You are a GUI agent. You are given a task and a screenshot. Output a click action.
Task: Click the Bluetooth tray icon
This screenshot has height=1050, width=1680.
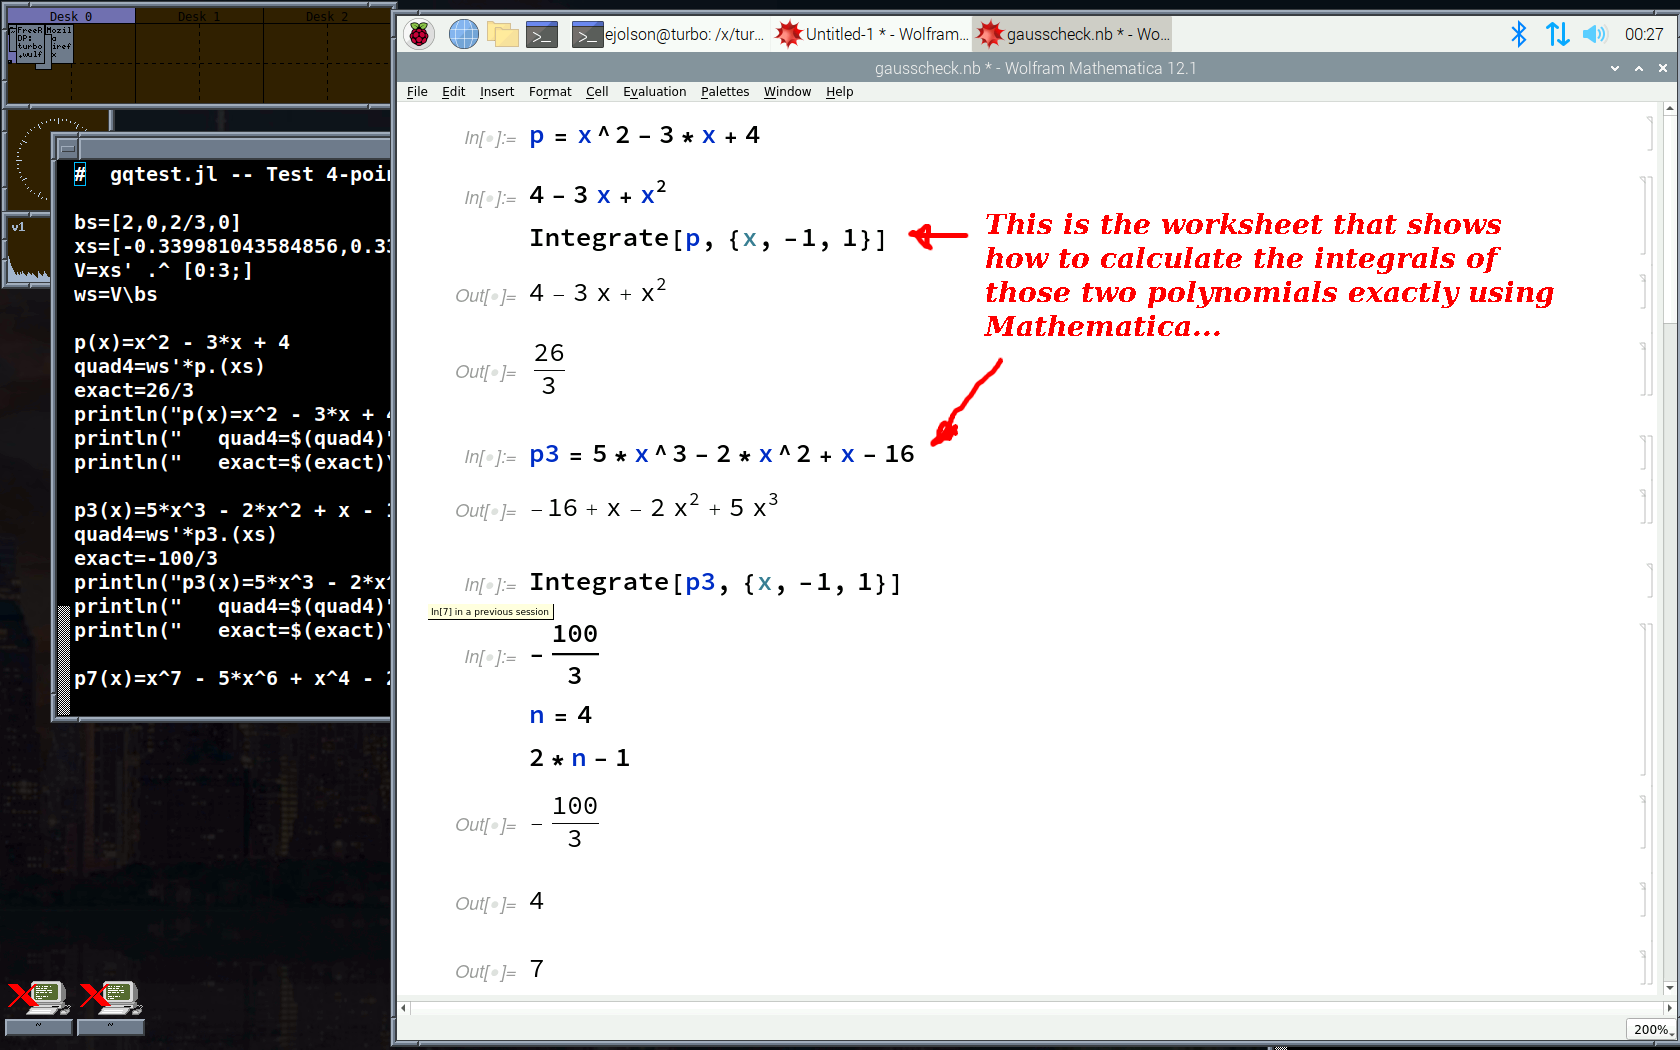point(1518,34)
